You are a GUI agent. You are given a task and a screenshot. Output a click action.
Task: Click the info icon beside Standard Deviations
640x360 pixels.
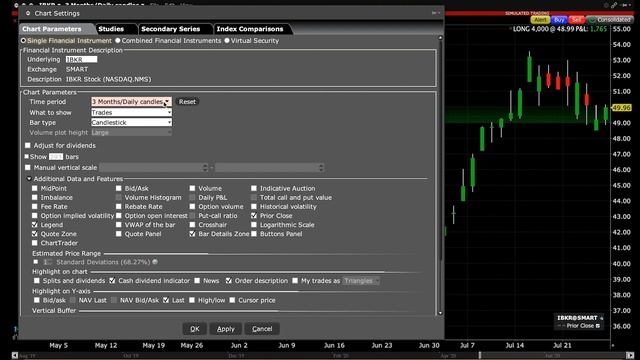[155, 262]
